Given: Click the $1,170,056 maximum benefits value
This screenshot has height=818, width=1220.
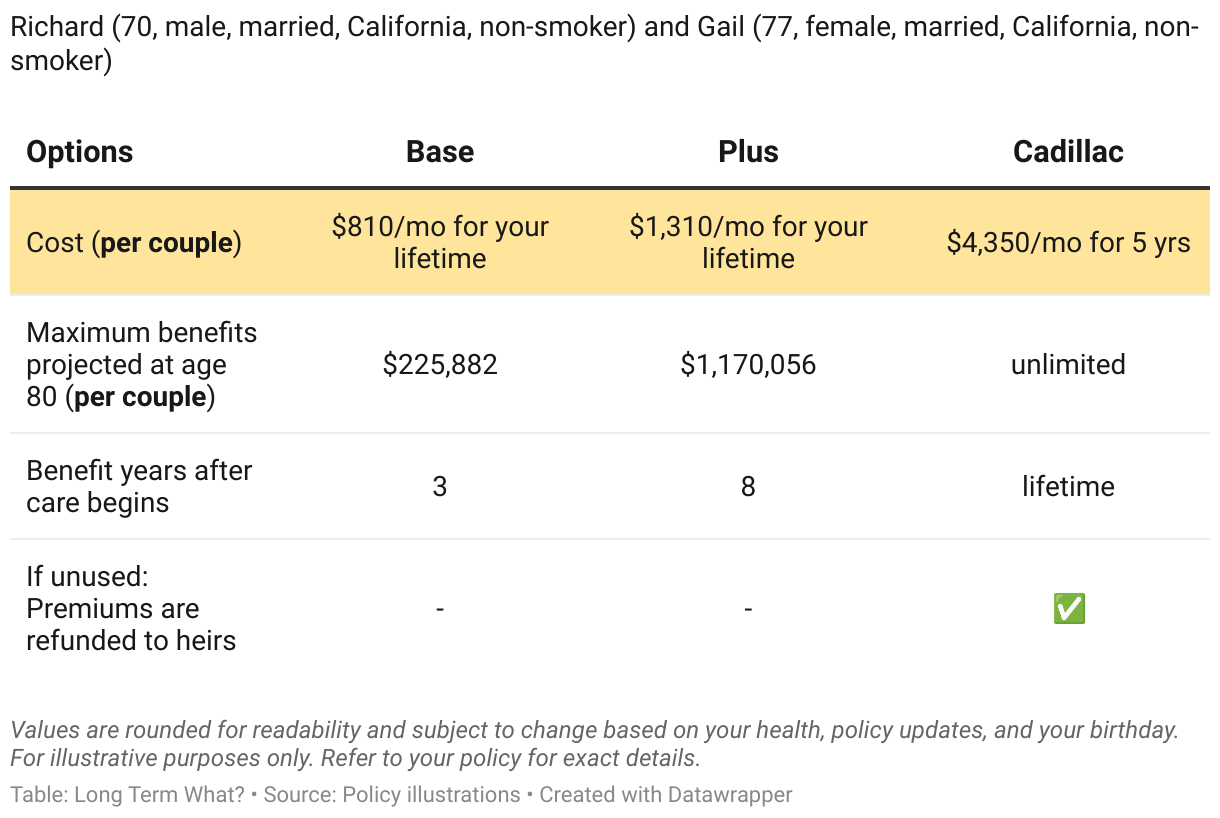Looking at the screenshot, I should [x=748, y=365].
